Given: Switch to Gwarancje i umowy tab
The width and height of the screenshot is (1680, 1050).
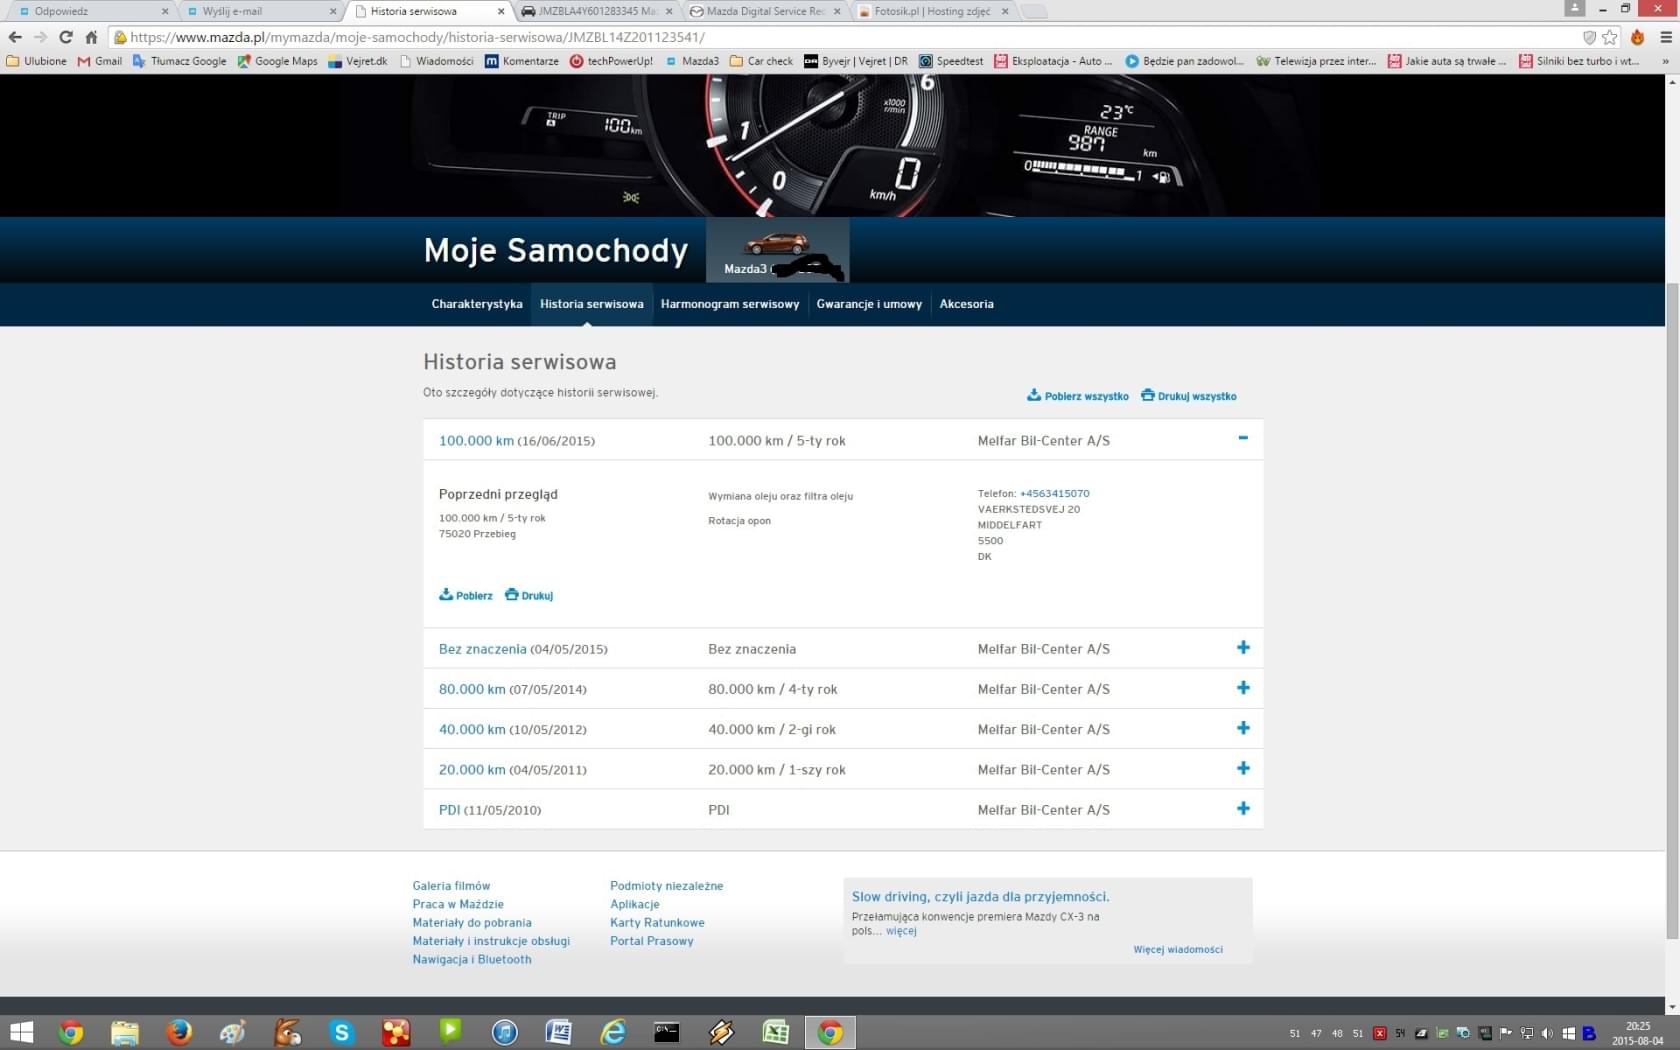Looking at the screenshot, I should [869, 304].
